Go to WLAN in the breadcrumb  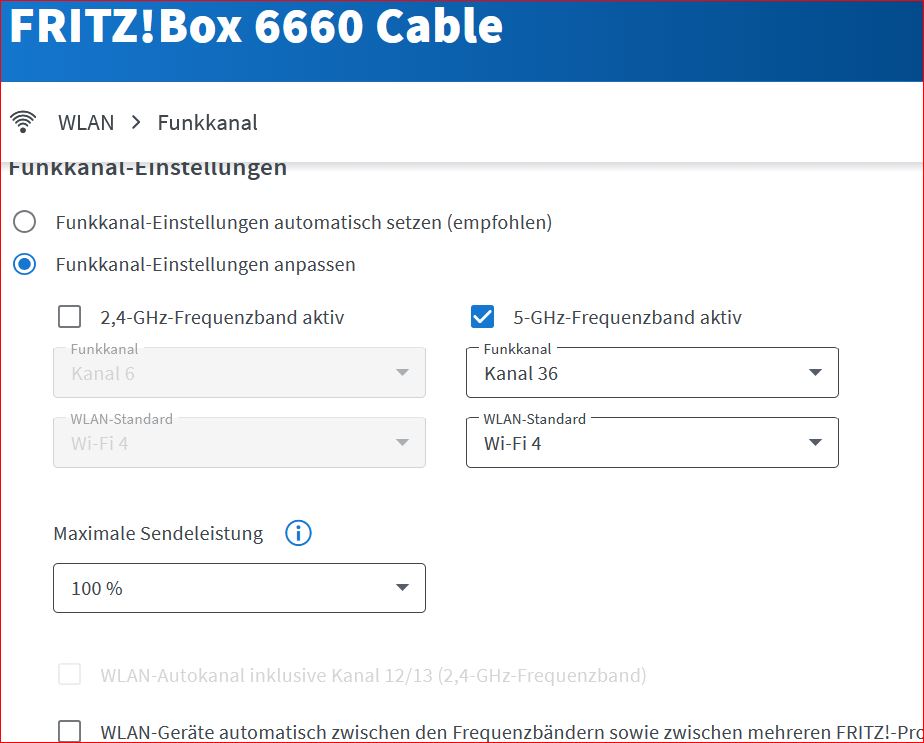[86, 123]
